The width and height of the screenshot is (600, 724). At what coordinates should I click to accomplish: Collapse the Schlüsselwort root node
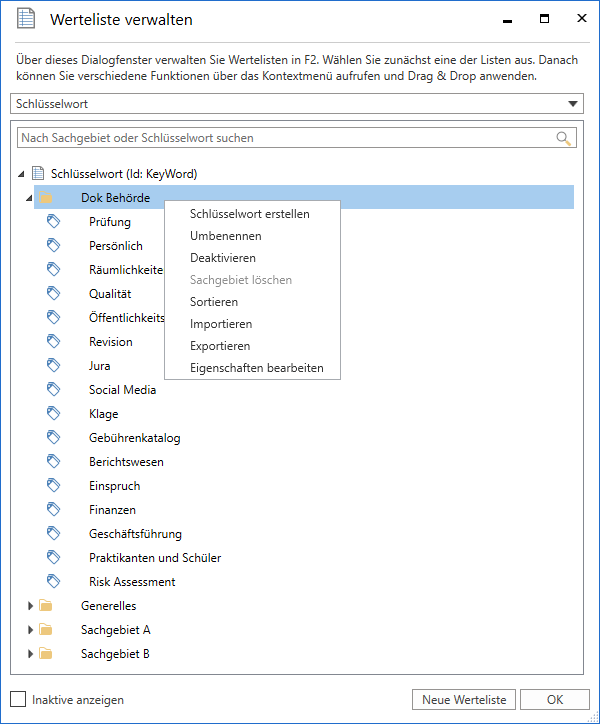point(22,175)
